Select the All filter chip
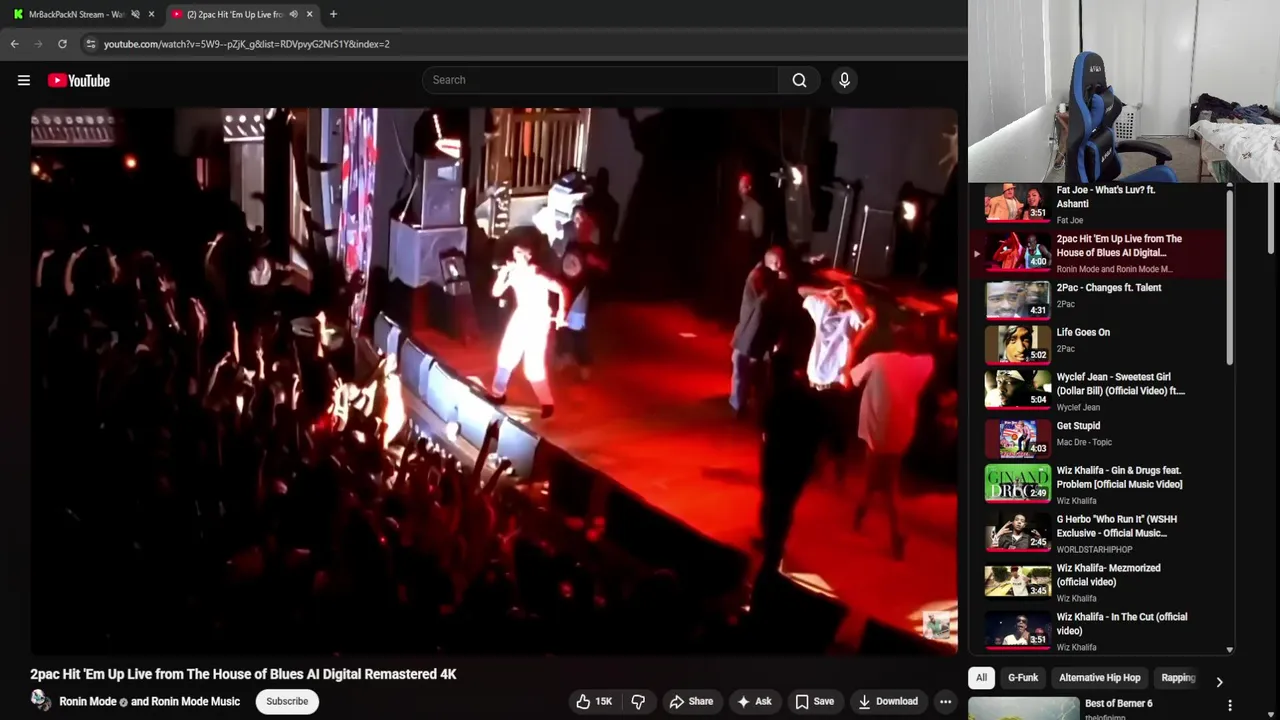 pos(981,678)
